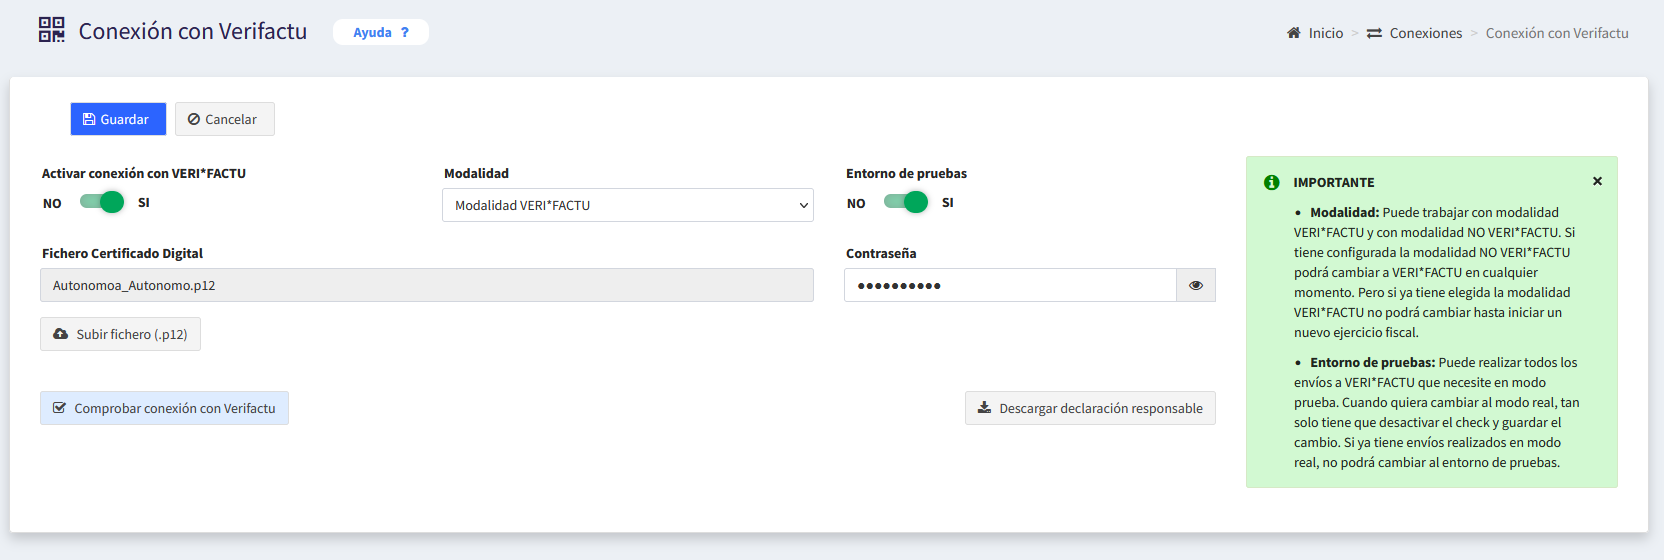Toggle the Activar conexión con VERI*FACTU switch
Image resolution: width=1664 pixels, height=560 pixels.
102,202
